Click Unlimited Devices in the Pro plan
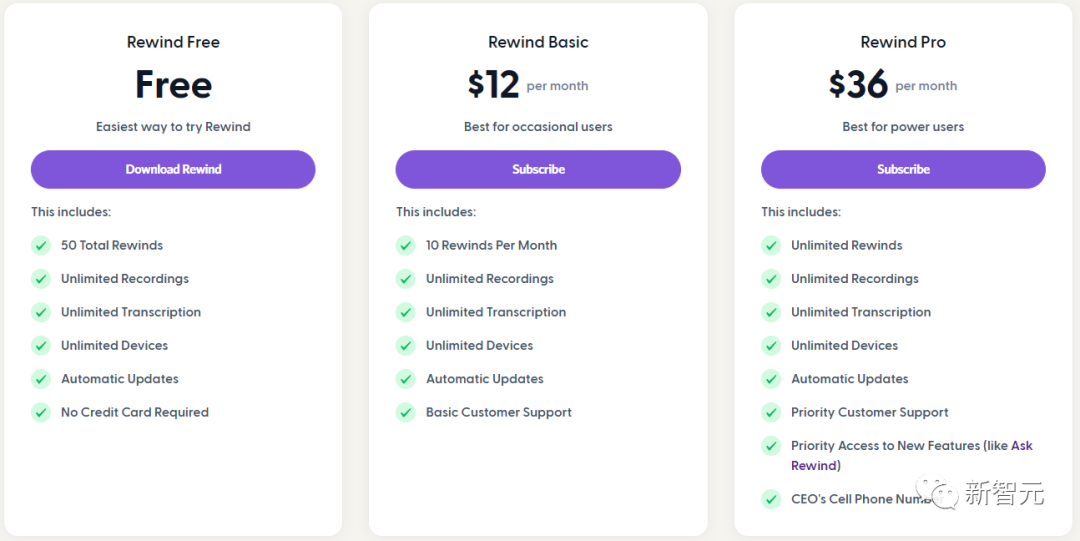This screenshot has height=541, width=1080. (844, 346)
